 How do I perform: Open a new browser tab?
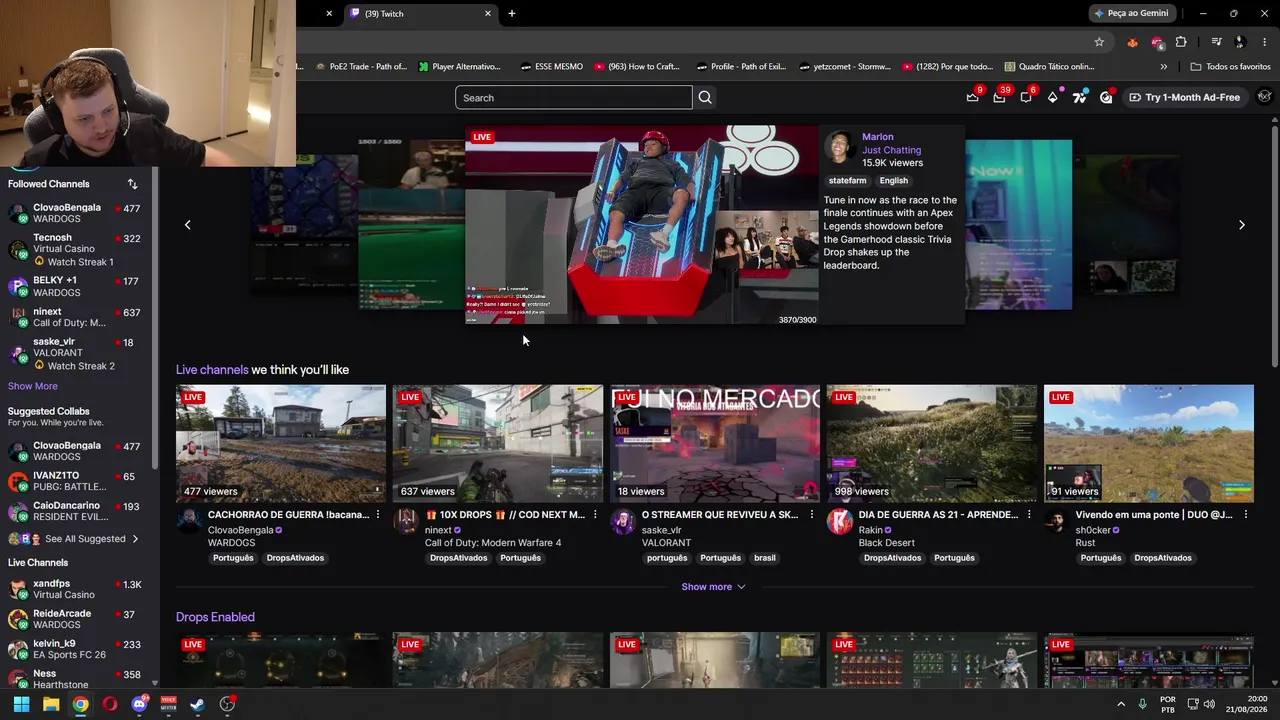coord(512,14)
